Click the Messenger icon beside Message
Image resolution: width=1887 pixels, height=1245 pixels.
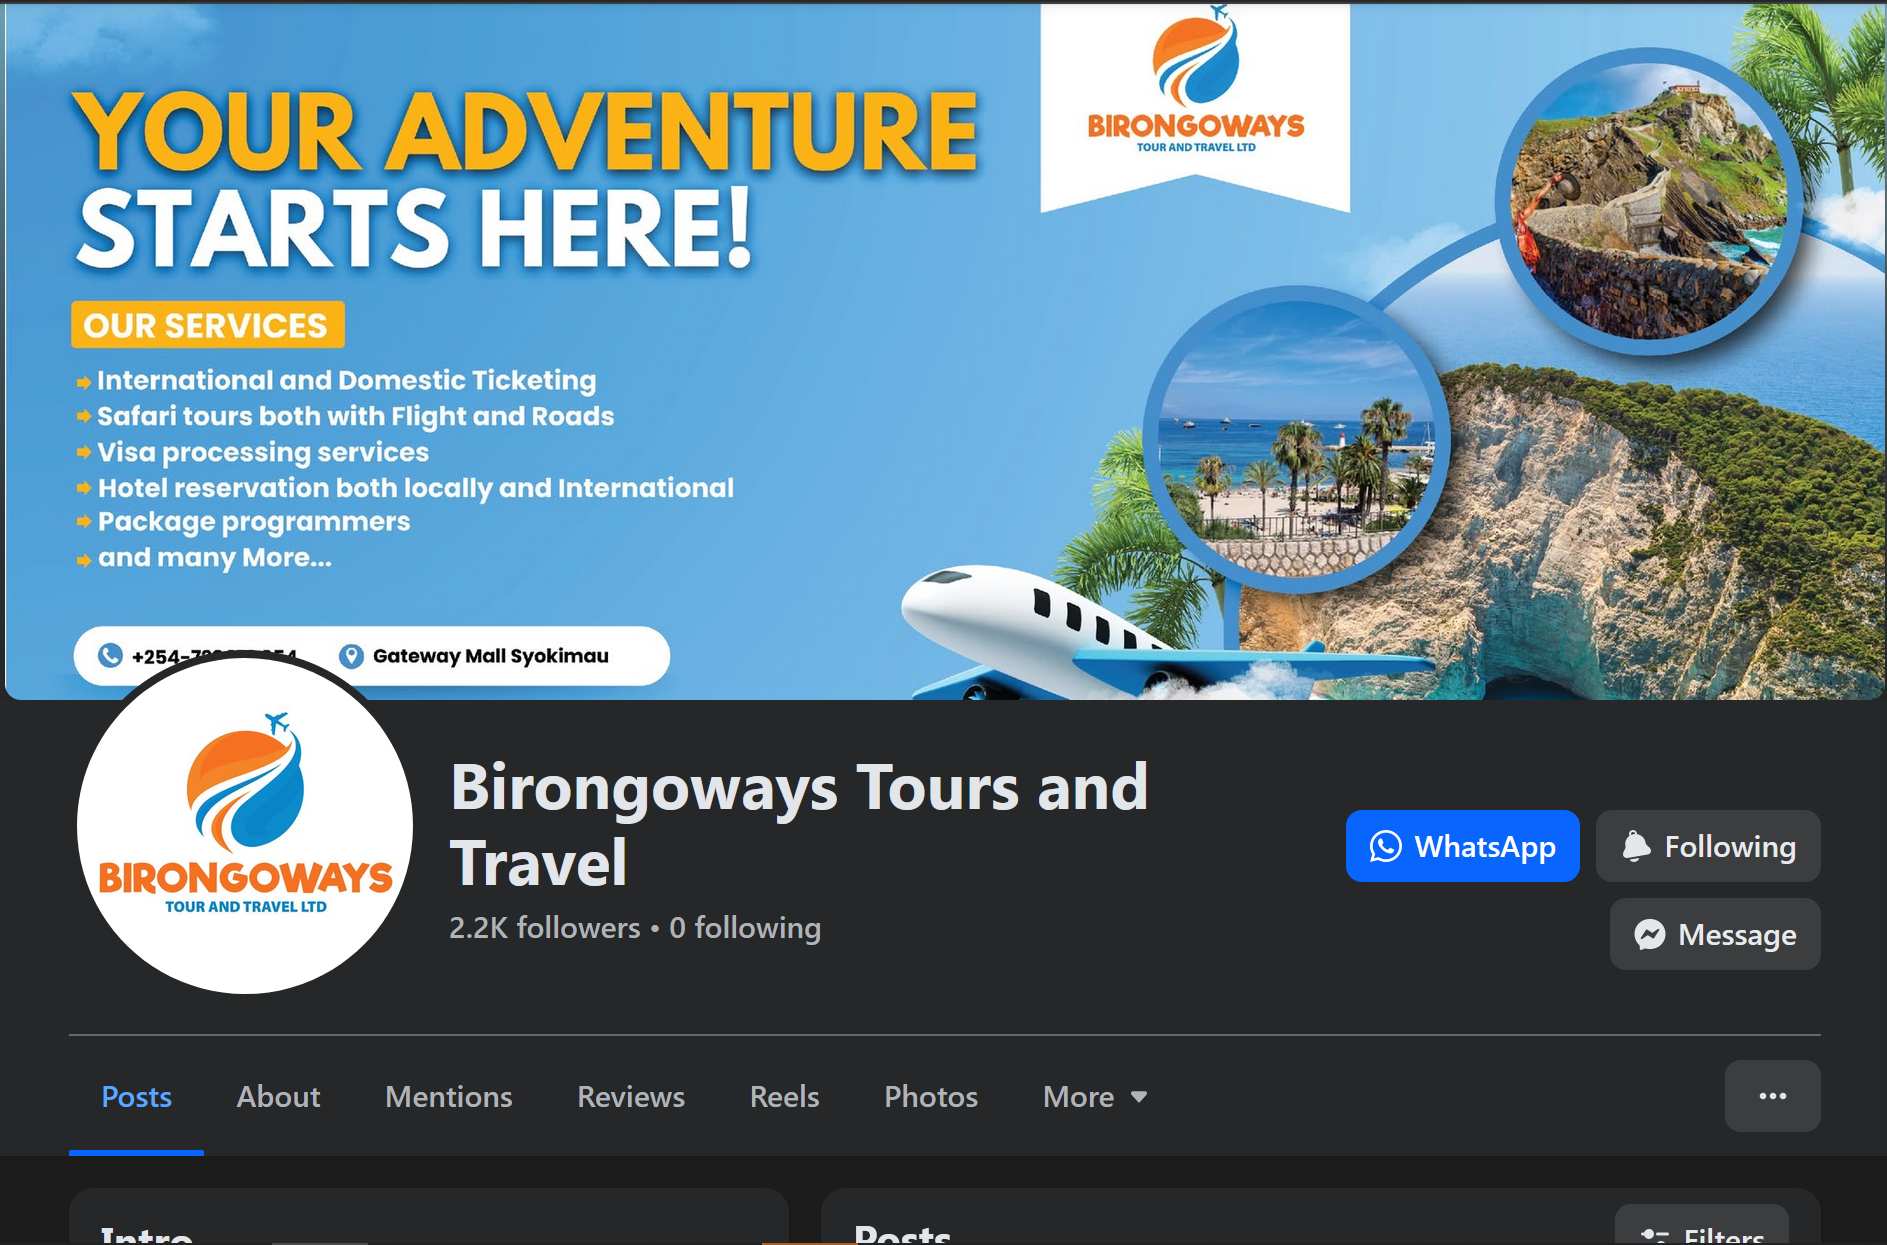pyautogui.click(x=1649, y=934)
